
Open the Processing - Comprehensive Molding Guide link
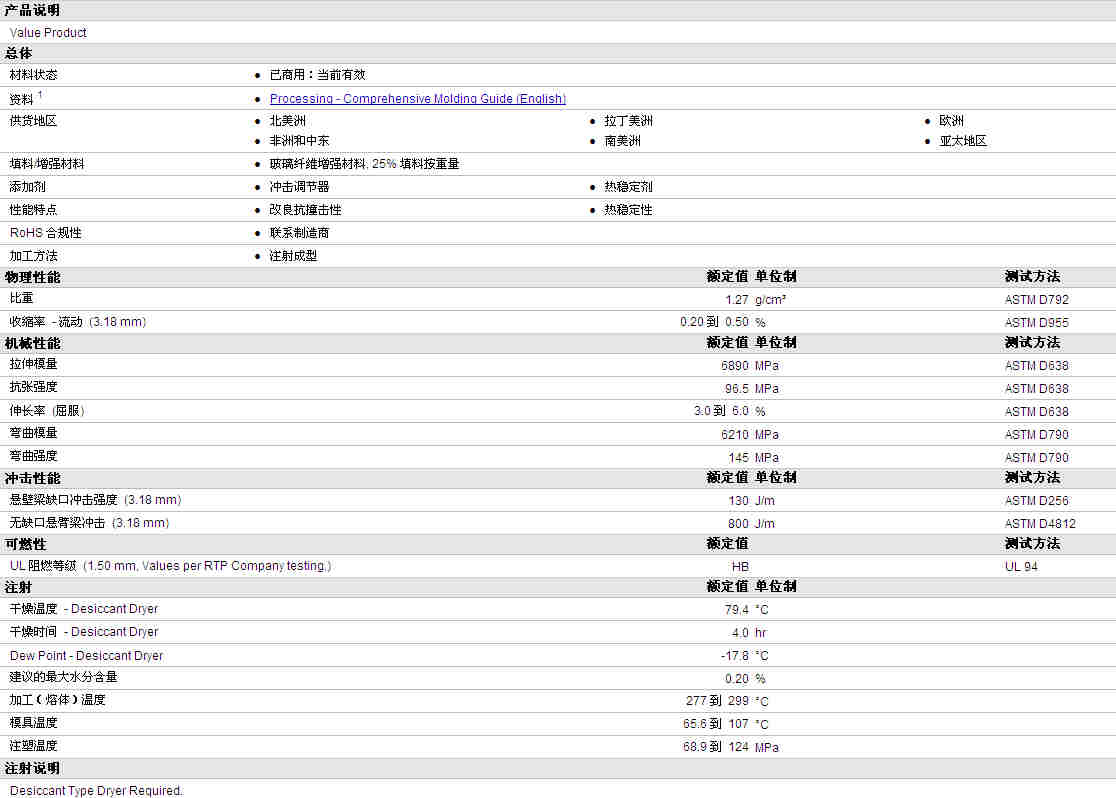pyautogui.click(x=418, y=99)
